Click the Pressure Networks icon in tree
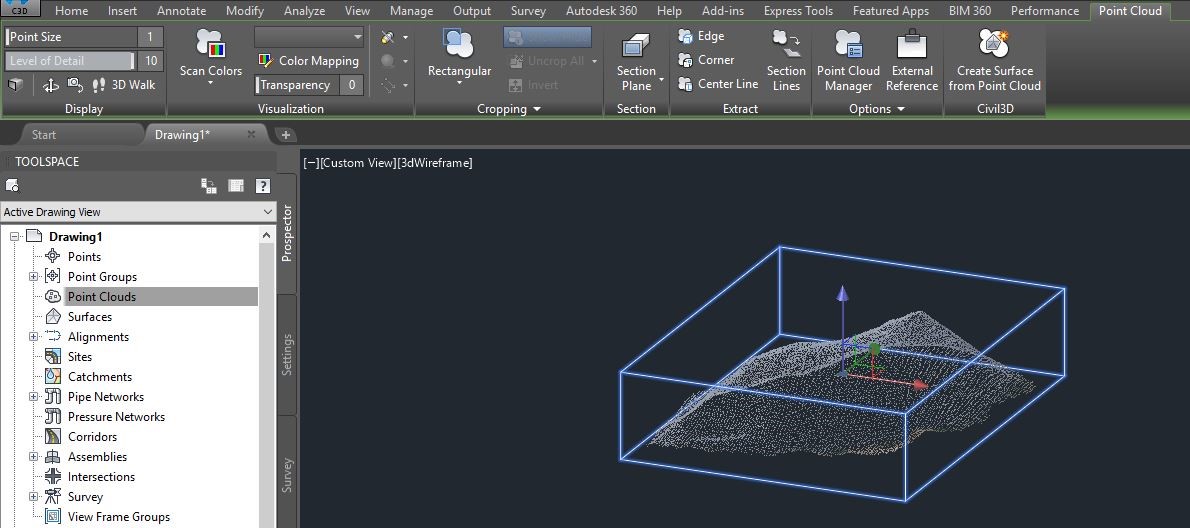The image size is (1190, 528). pos(53,417)
